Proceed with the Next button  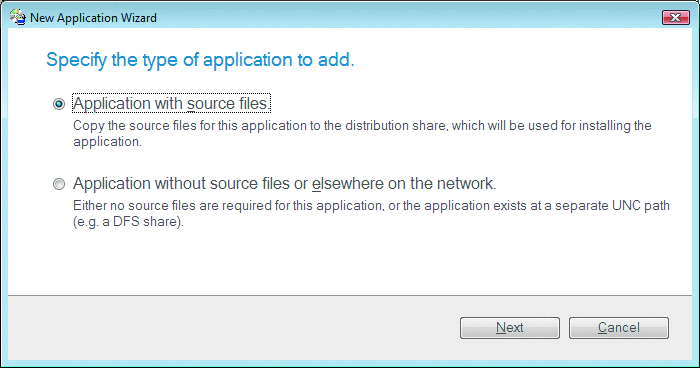(x=510, y=328)
